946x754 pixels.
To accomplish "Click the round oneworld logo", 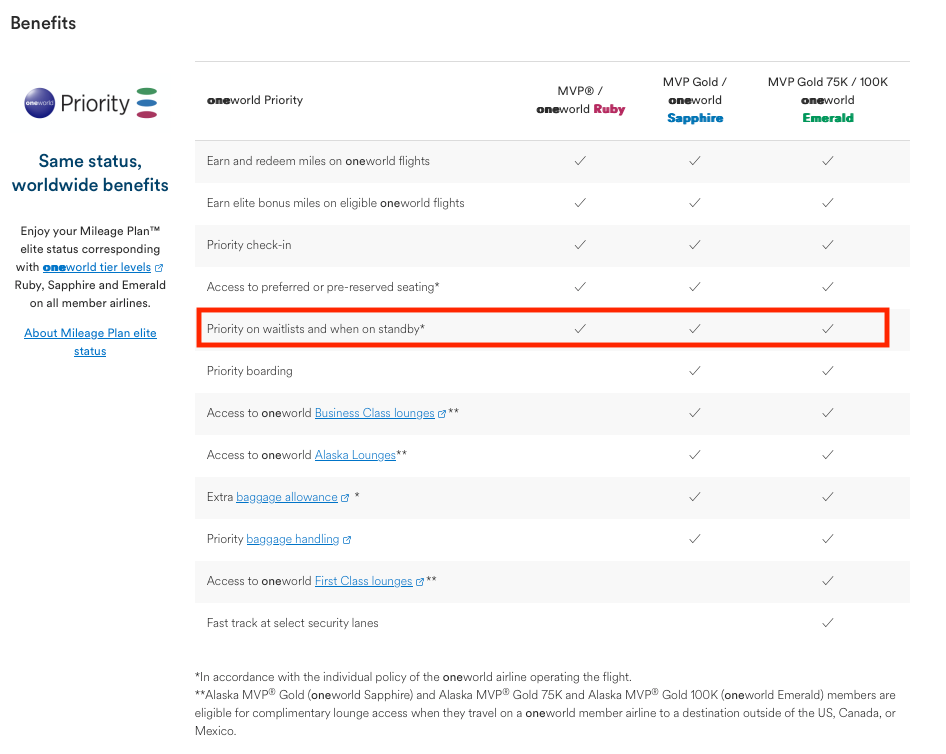I will pos(39,104).
